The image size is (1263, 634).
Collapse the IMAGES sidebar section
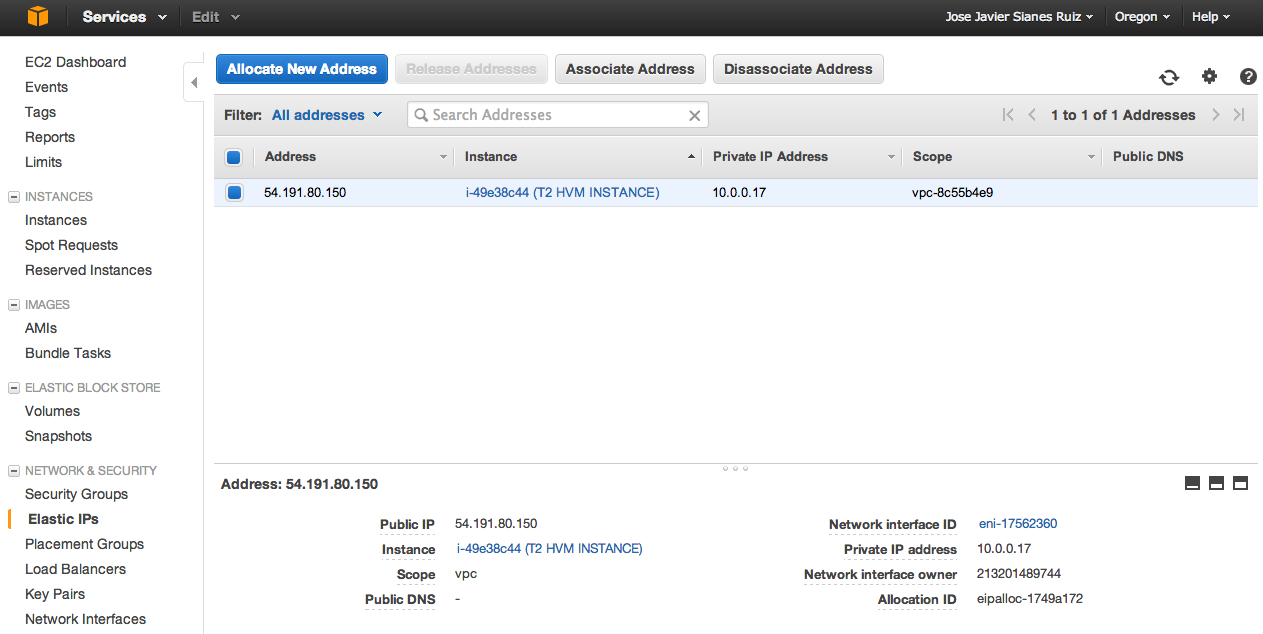tap(14, 305)
